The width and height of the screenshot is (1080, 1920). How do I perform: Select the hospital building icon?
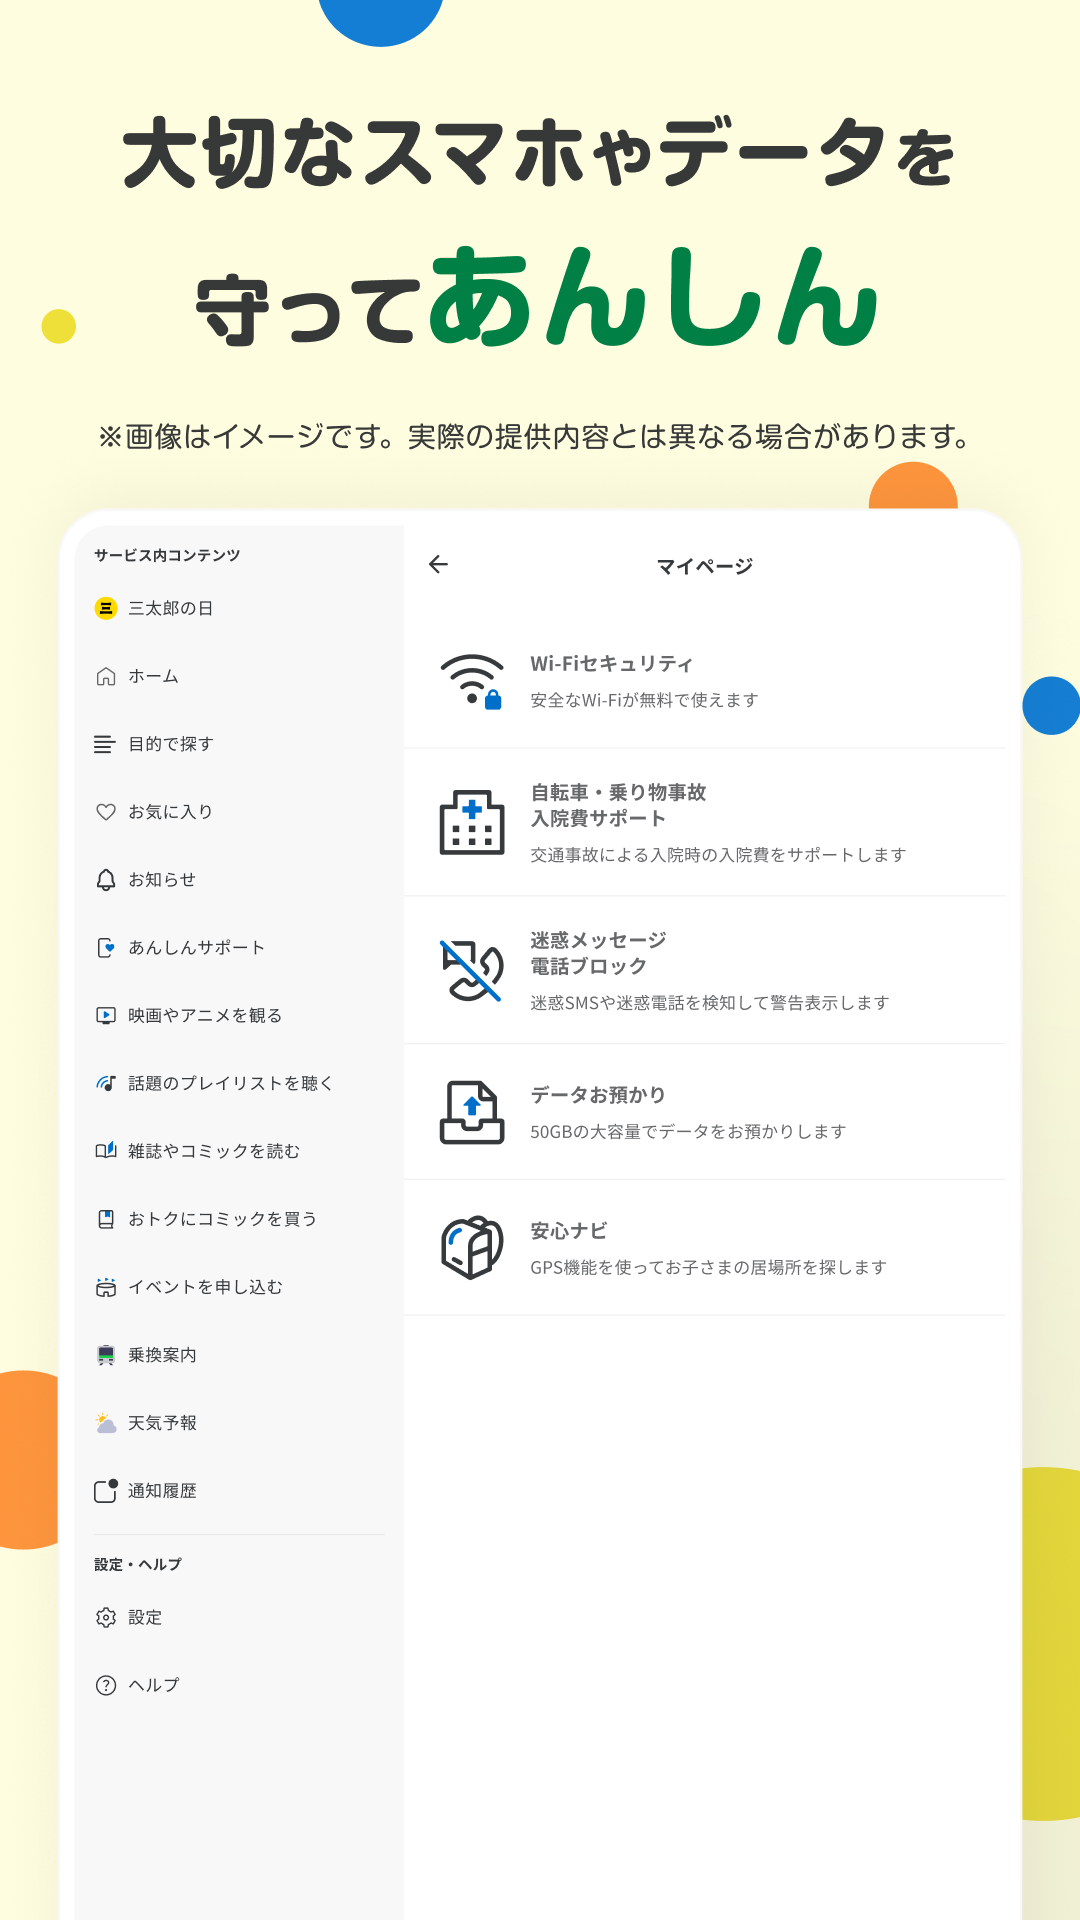pos(472,823)
